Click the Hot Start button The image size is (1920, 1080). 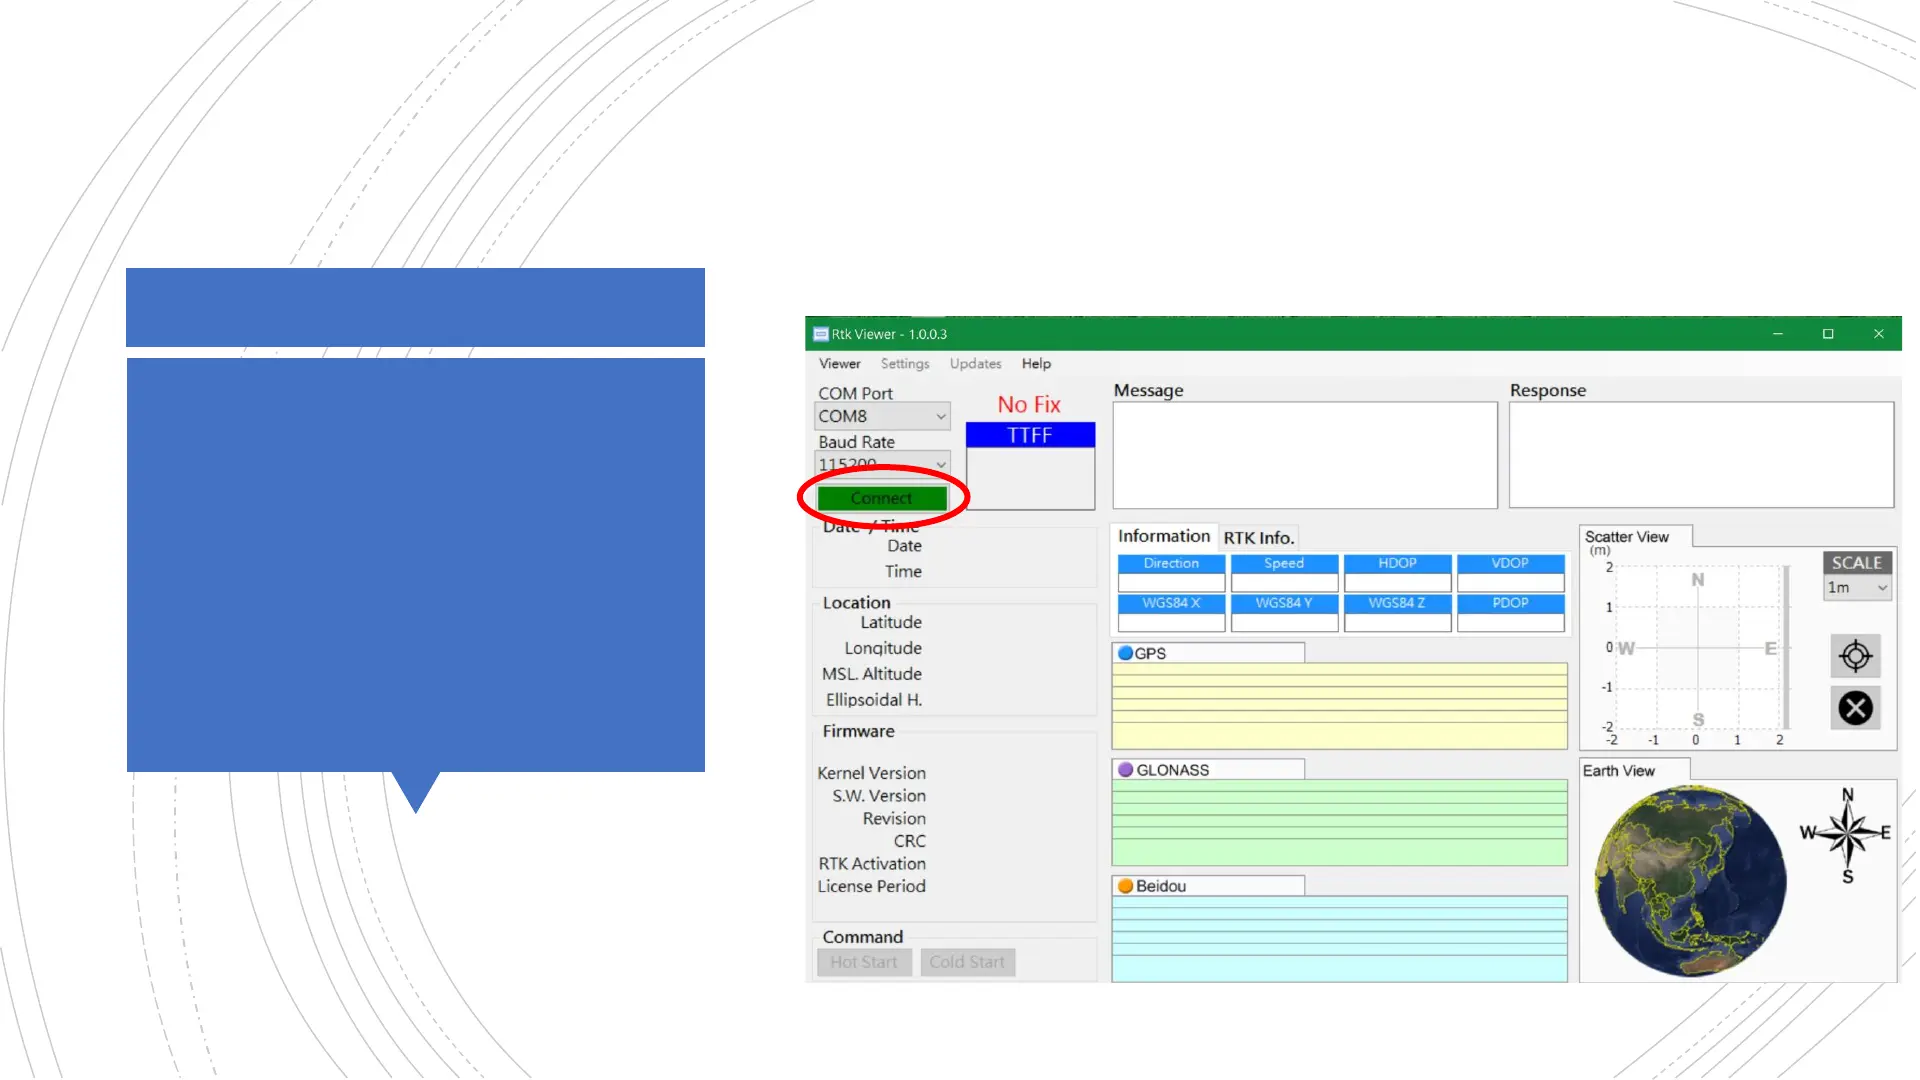(864, 962)
